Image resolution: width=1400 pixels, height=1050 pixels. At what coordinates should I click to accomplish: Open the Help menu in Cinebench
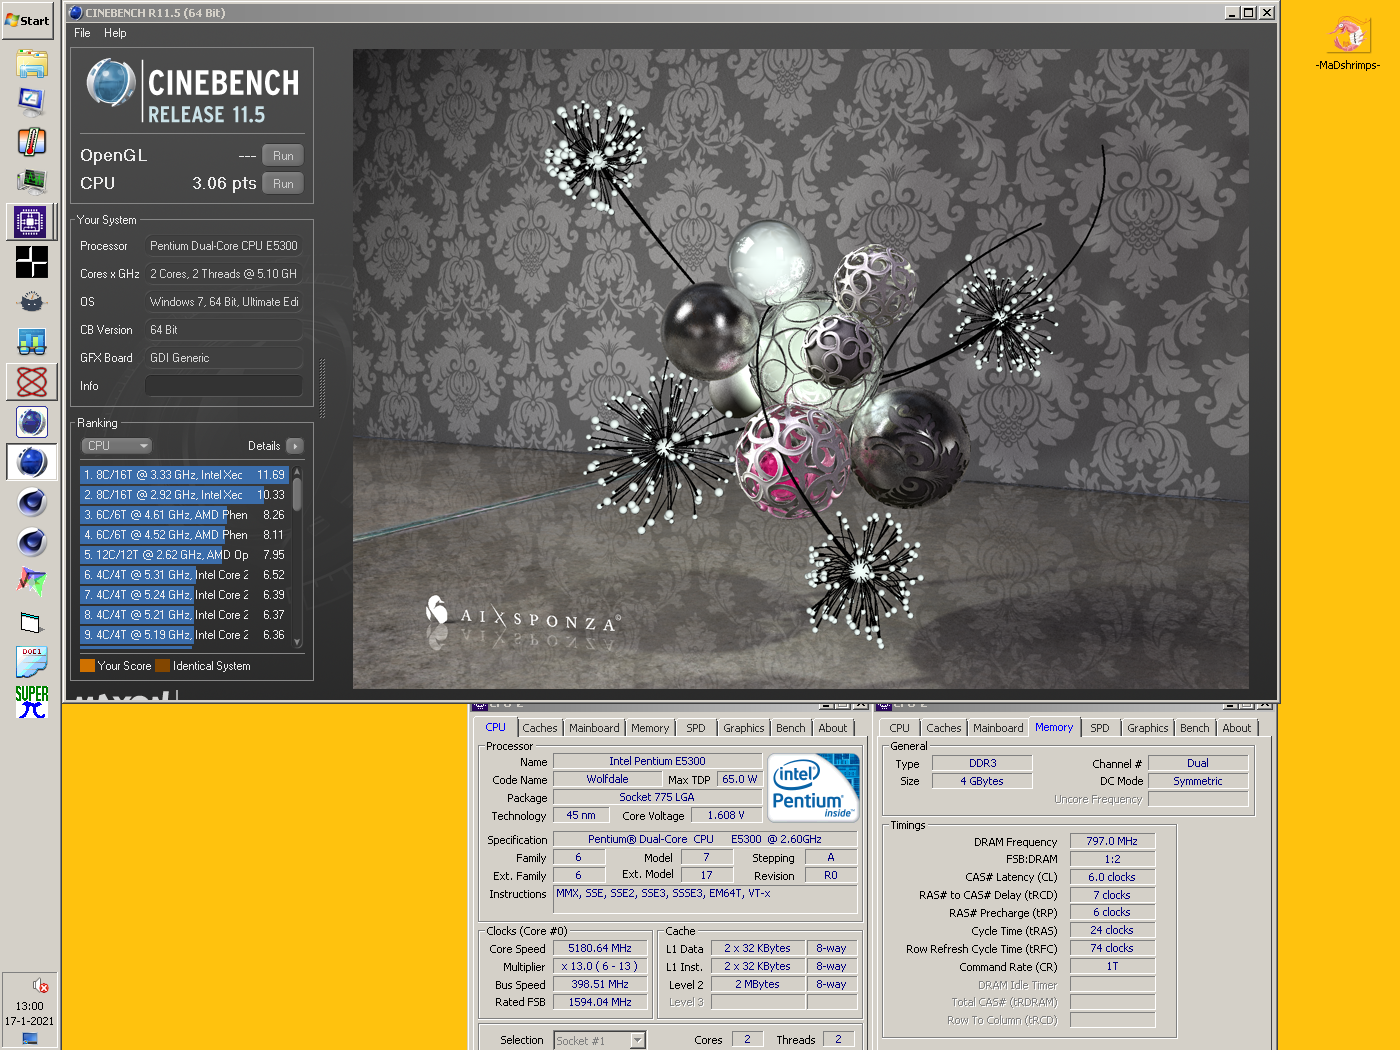pos(115,33)
